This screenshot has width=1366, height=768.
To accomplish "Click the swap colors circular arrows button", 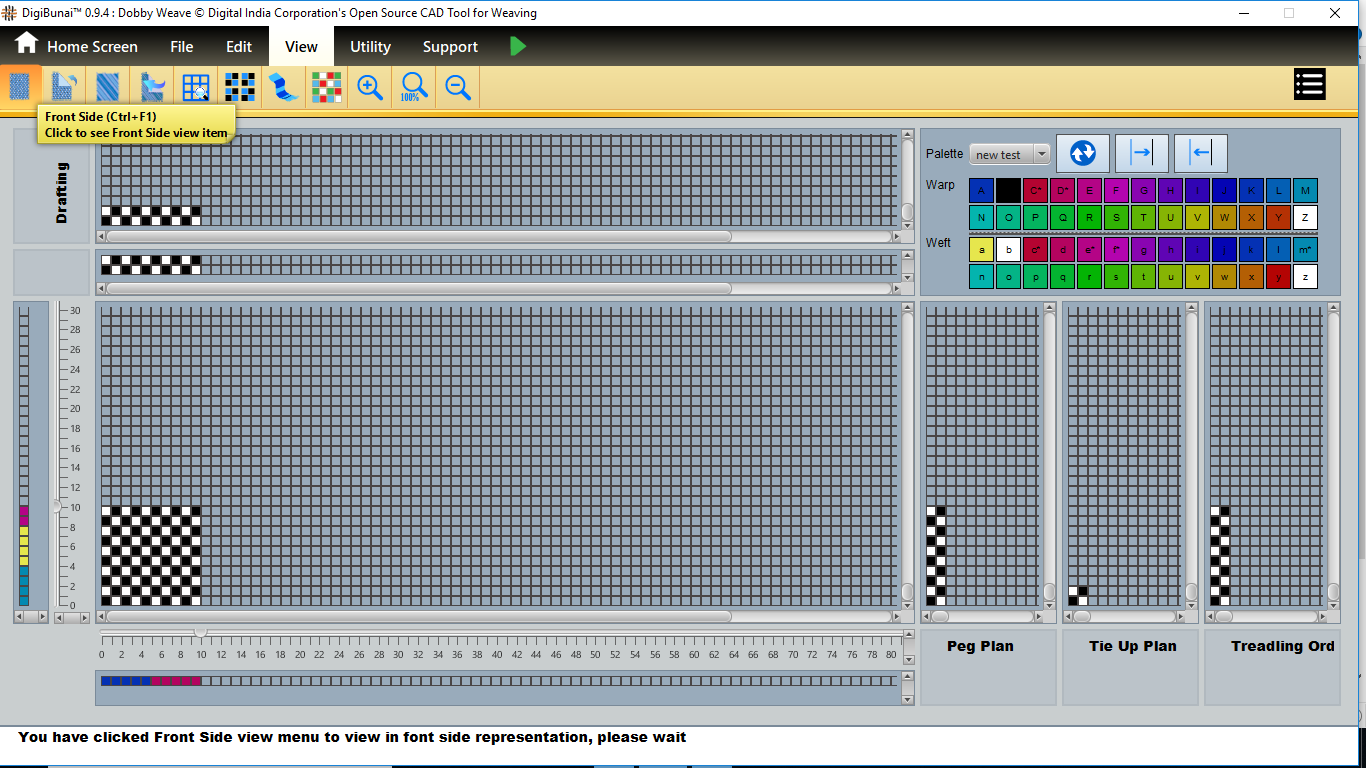I will click(1082, 153).
